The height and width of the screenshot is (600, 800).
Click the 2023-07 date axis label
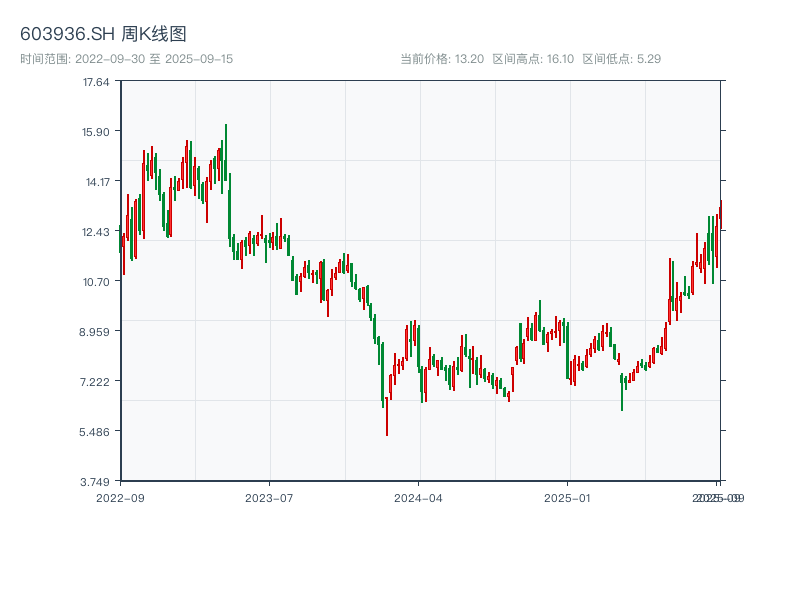coord(270,497)
